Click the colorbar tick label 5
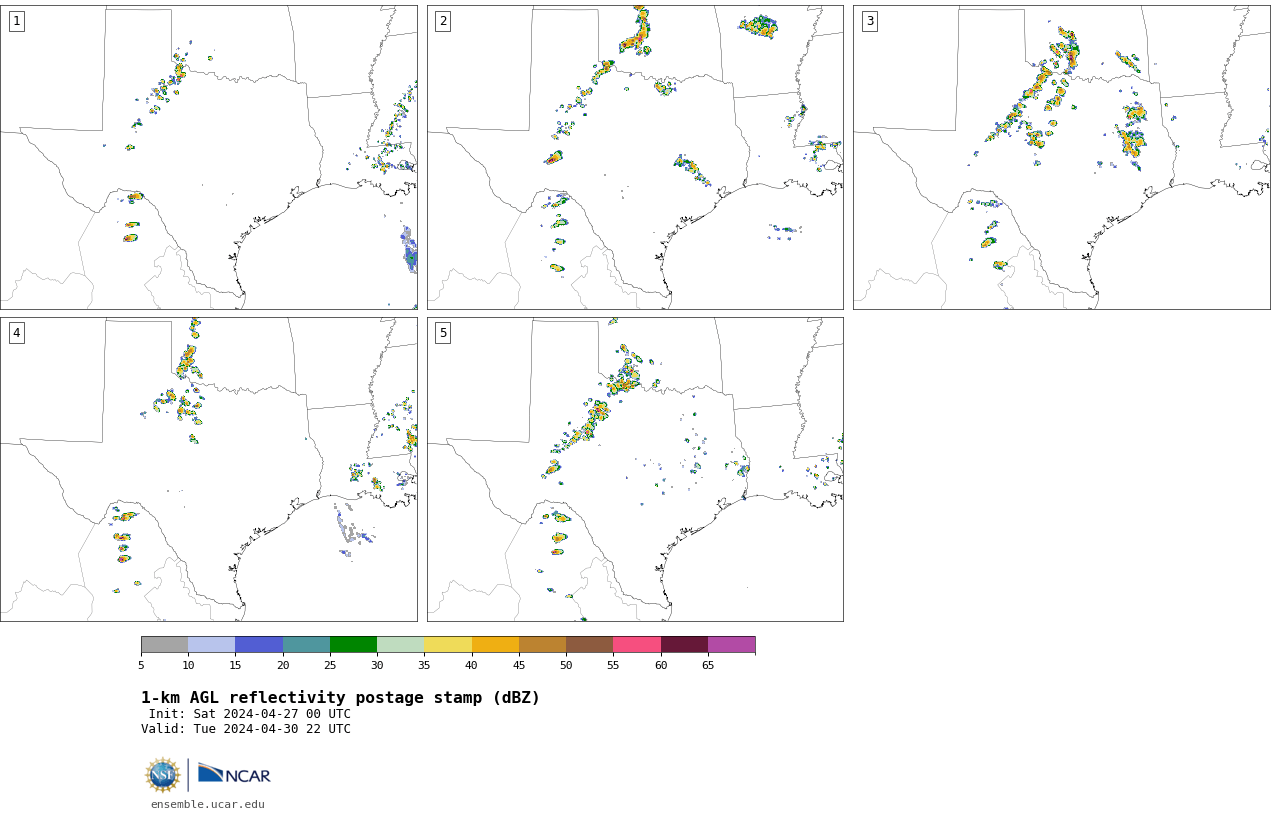The width and height of the screenshot is (1280, 815). coord(141,665)
